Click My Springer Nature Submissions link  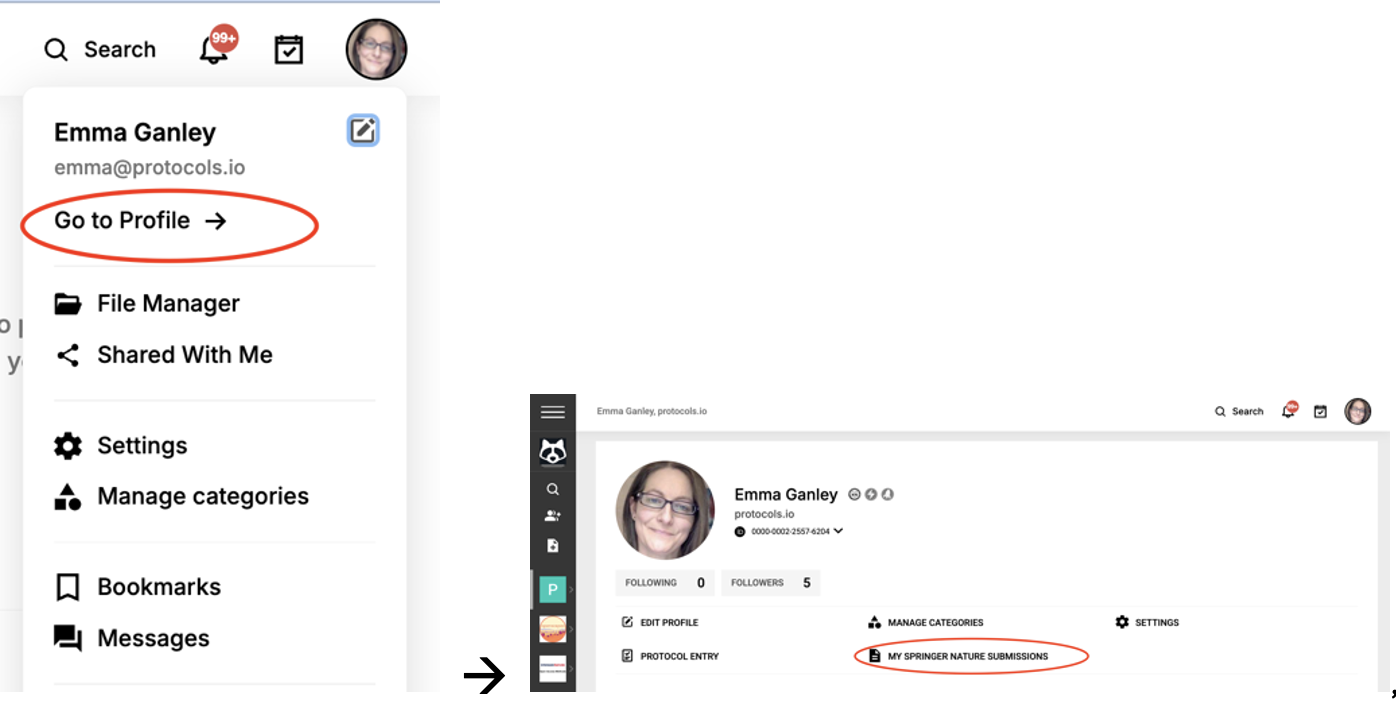(x=967, y=656)
